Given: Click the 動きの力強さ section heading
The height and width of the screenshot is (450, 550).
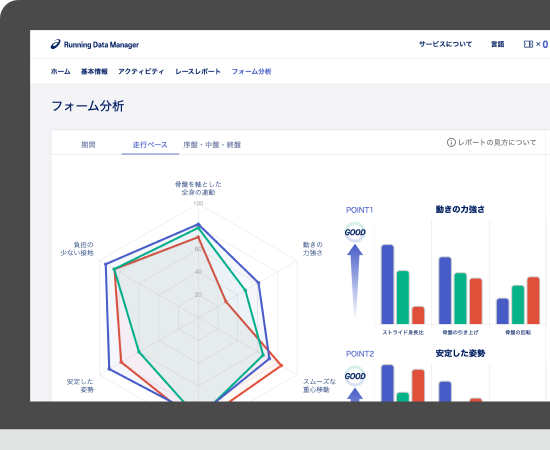Looking at the screenshot, I should pyautogui.click(x=460, y=209).
